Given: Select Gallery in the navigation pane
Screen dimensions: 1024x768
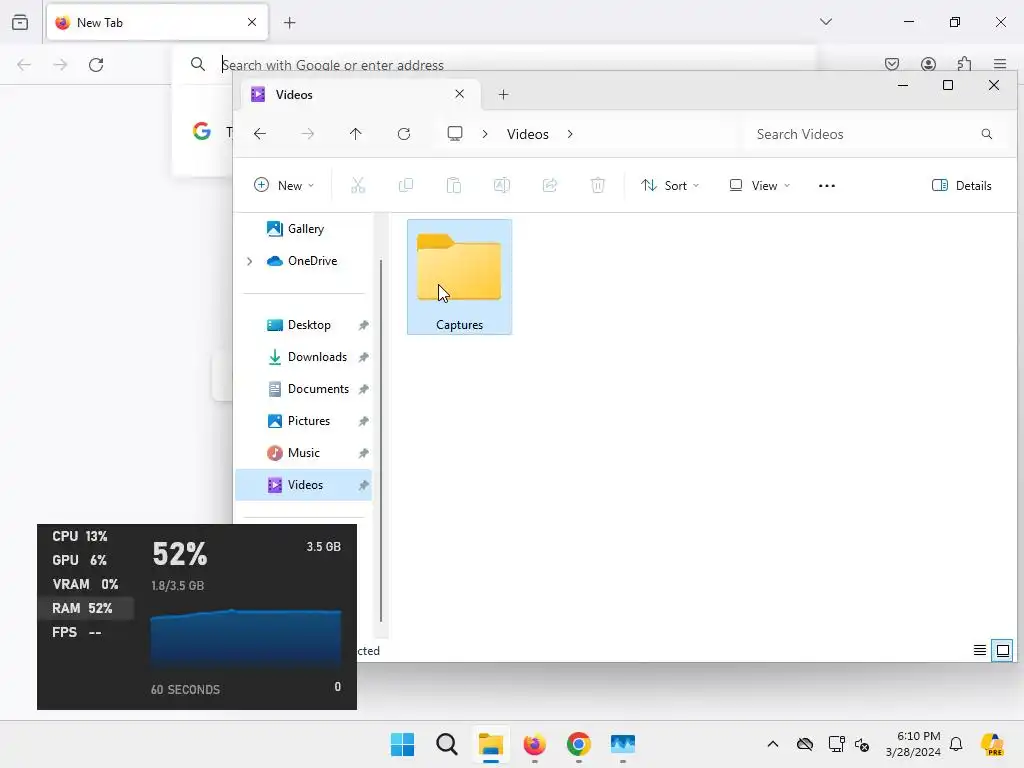Looking at the screenshot, I should pos(304,229).
